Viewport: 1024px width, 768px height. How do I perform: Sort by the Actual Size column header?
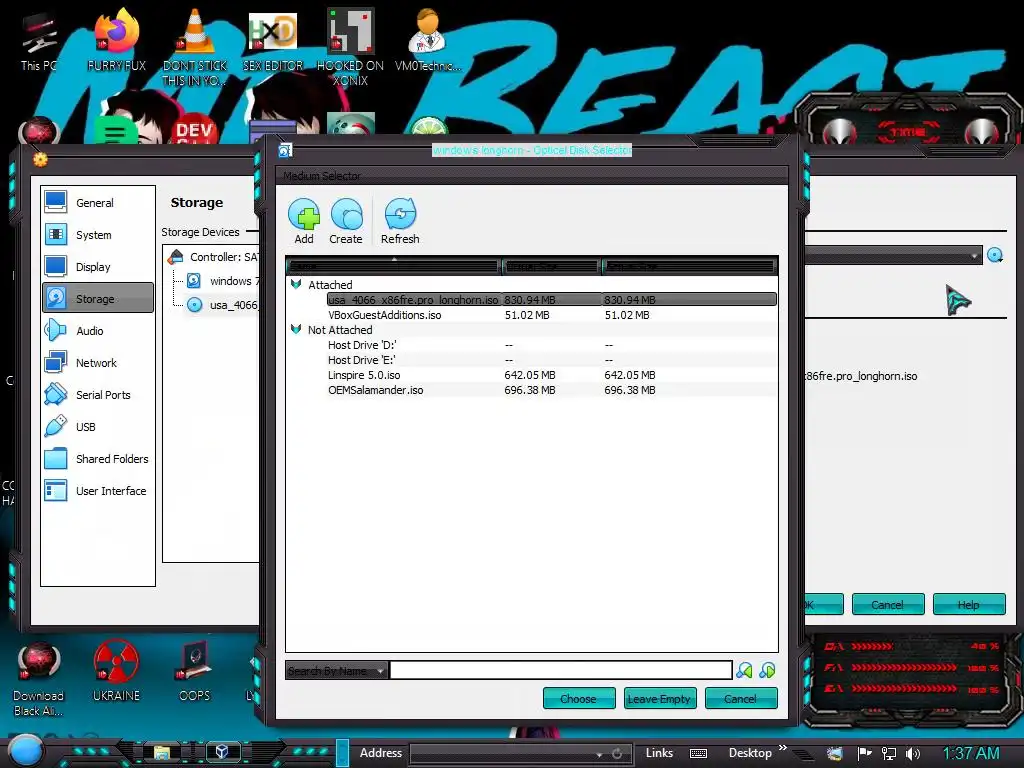pos(689,266)
